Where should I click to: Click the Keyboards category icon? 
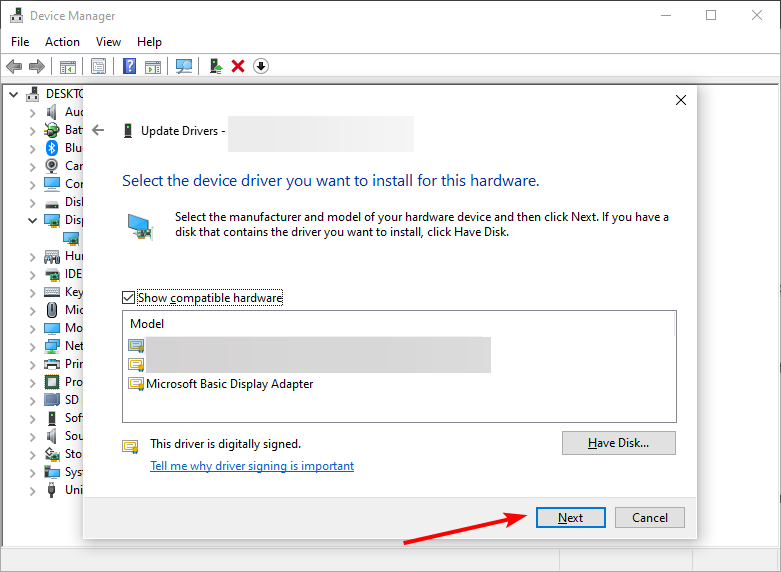click(52, 291)
